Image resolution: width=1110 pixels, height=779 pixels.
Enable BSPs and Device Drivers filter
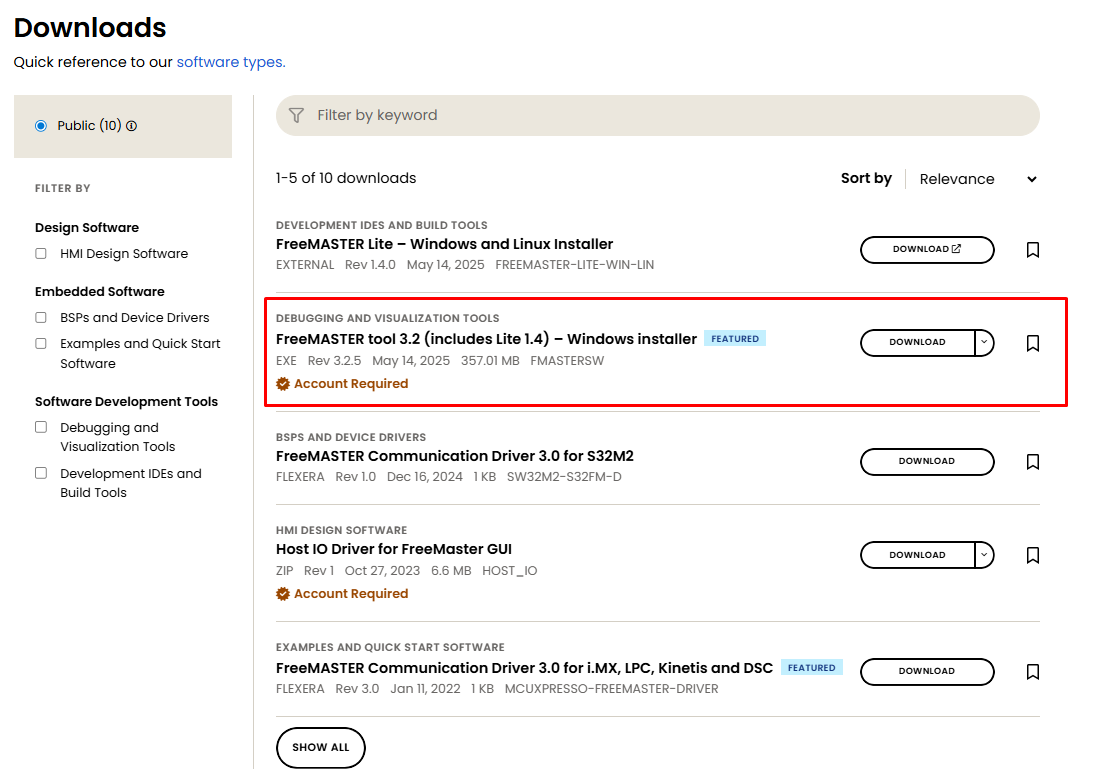click(41, 318)
